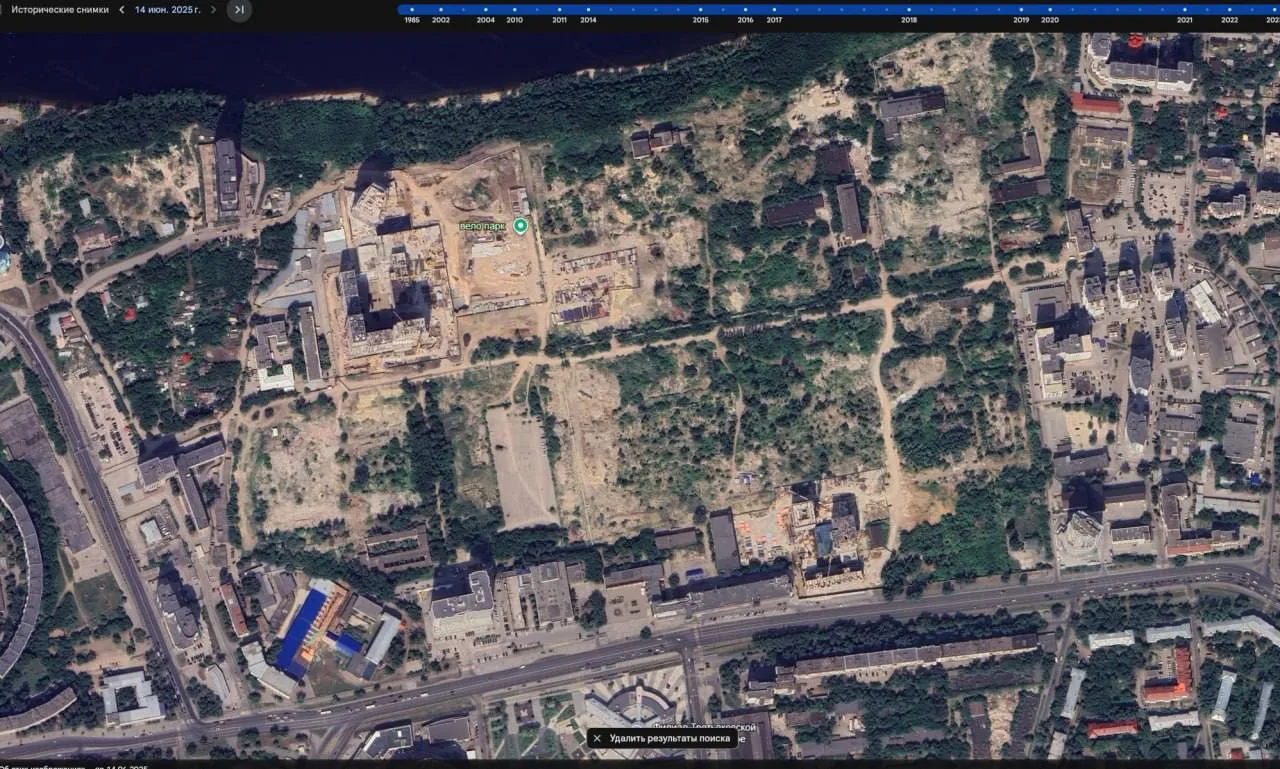Select the 2020 timeline marker
The width and height of the screenshot is (1280, 769).
[1050, 10]
